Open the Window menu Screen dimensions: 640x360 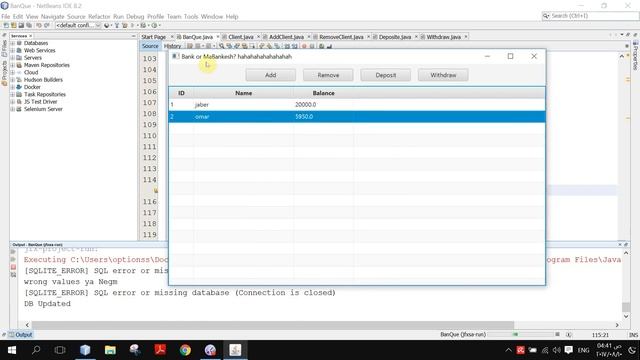[x=212, y=16]
